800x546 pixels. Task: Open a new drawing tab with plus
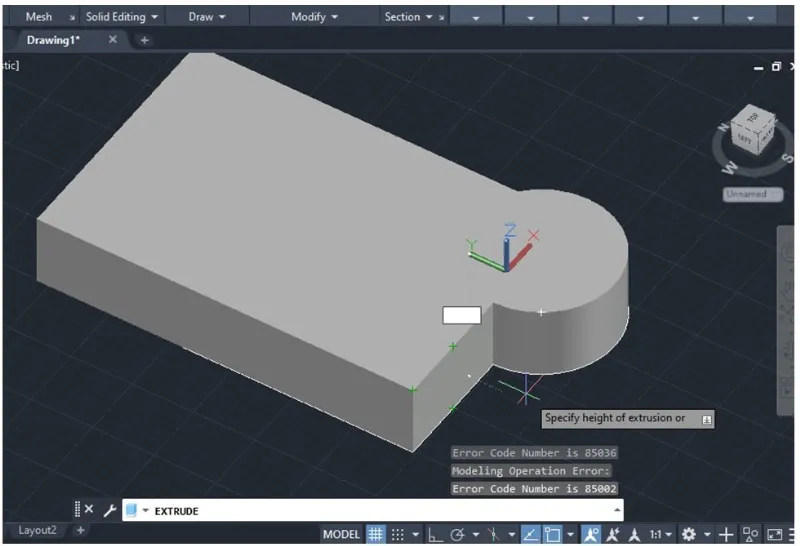coord(144,40)
